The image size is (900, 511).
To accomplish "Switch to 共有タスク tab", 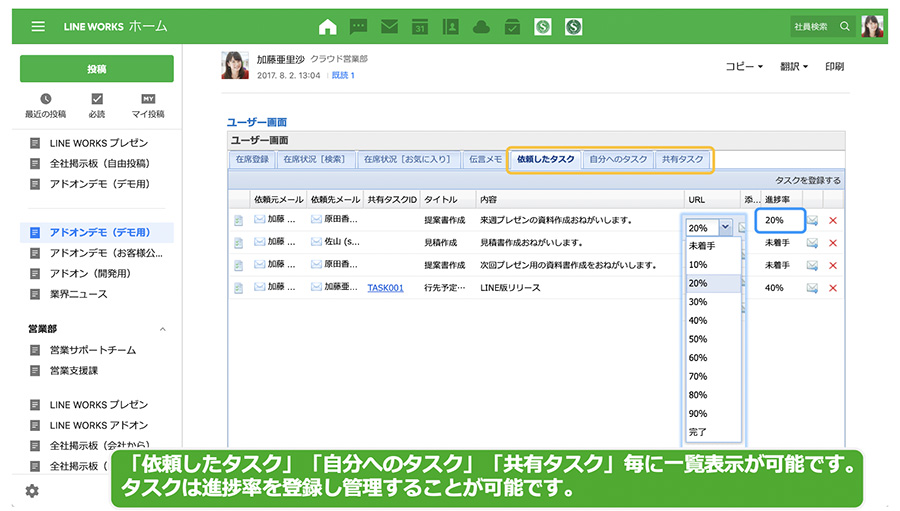I will point(682,160).
